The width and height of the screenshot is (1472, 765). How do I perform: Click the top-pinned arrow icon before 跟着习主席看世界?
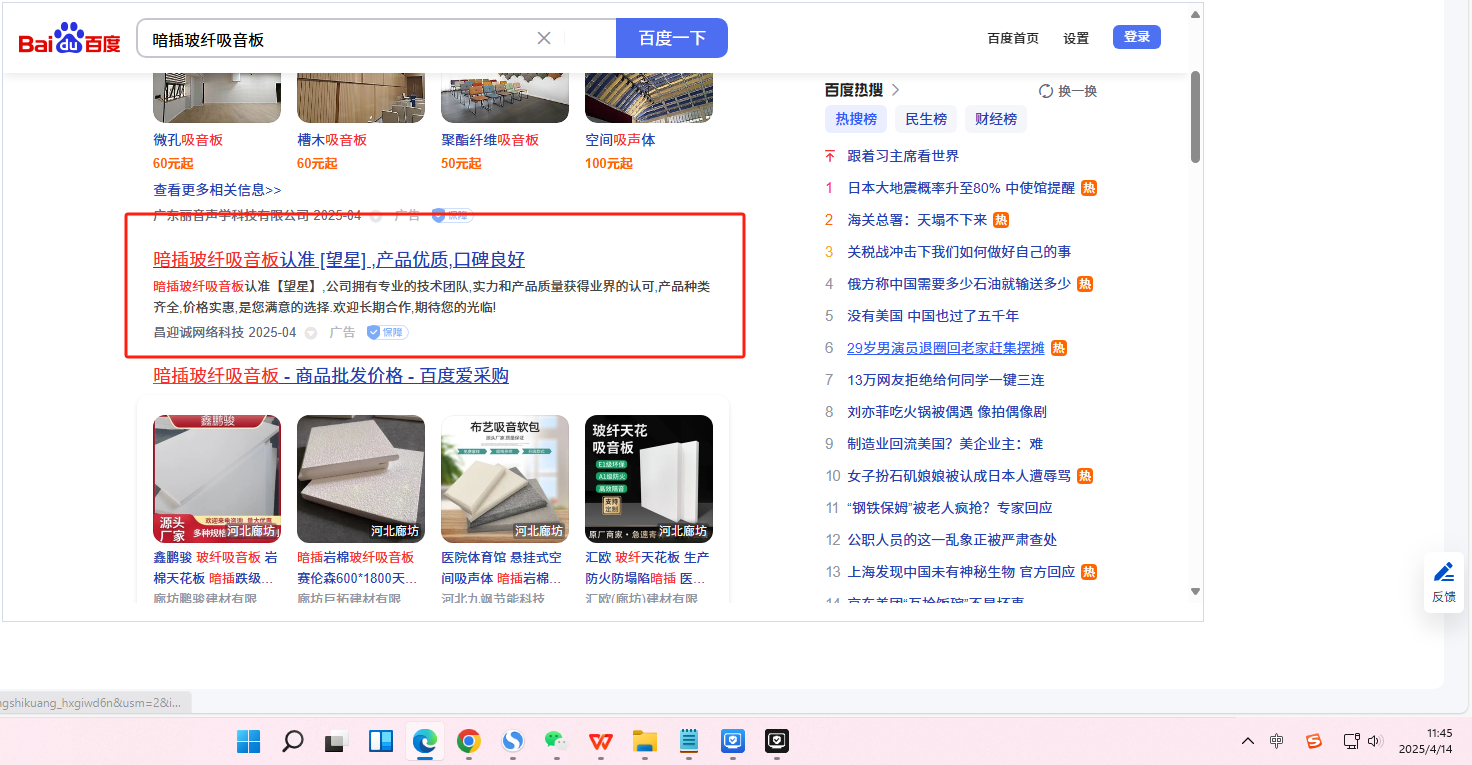[829, 156]
